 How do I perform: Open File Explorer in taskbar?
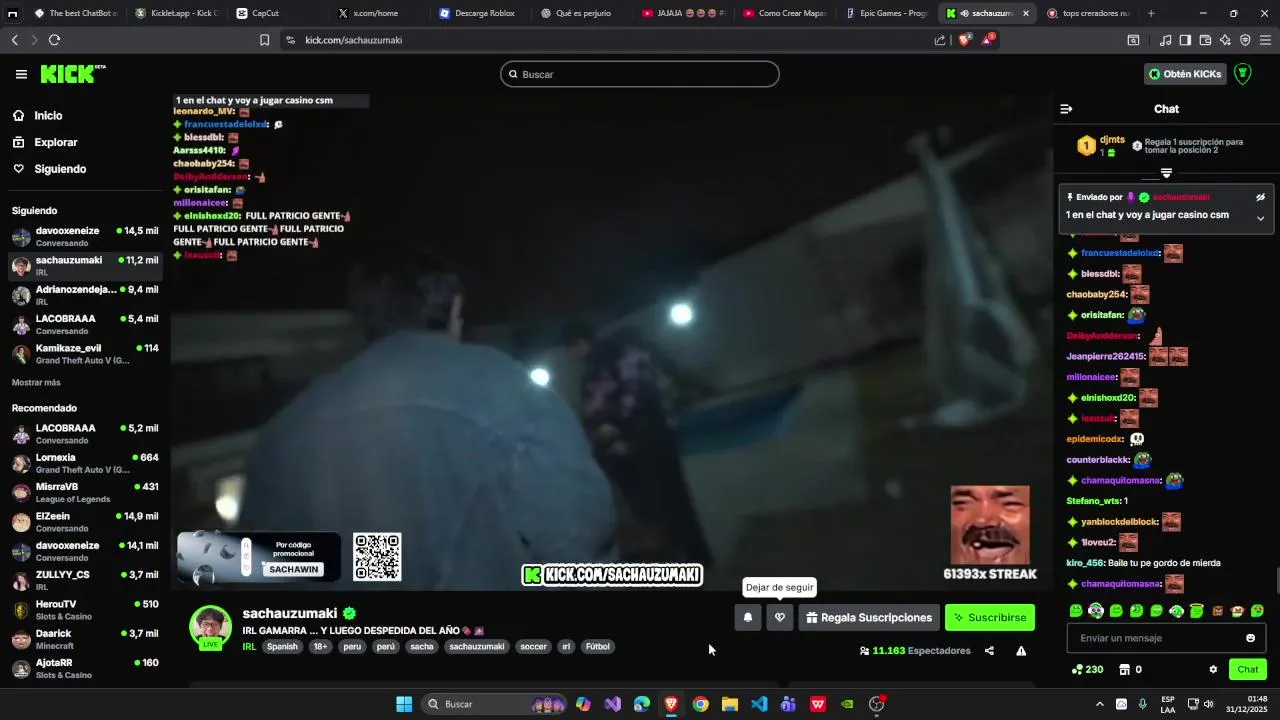pos(730,704)
